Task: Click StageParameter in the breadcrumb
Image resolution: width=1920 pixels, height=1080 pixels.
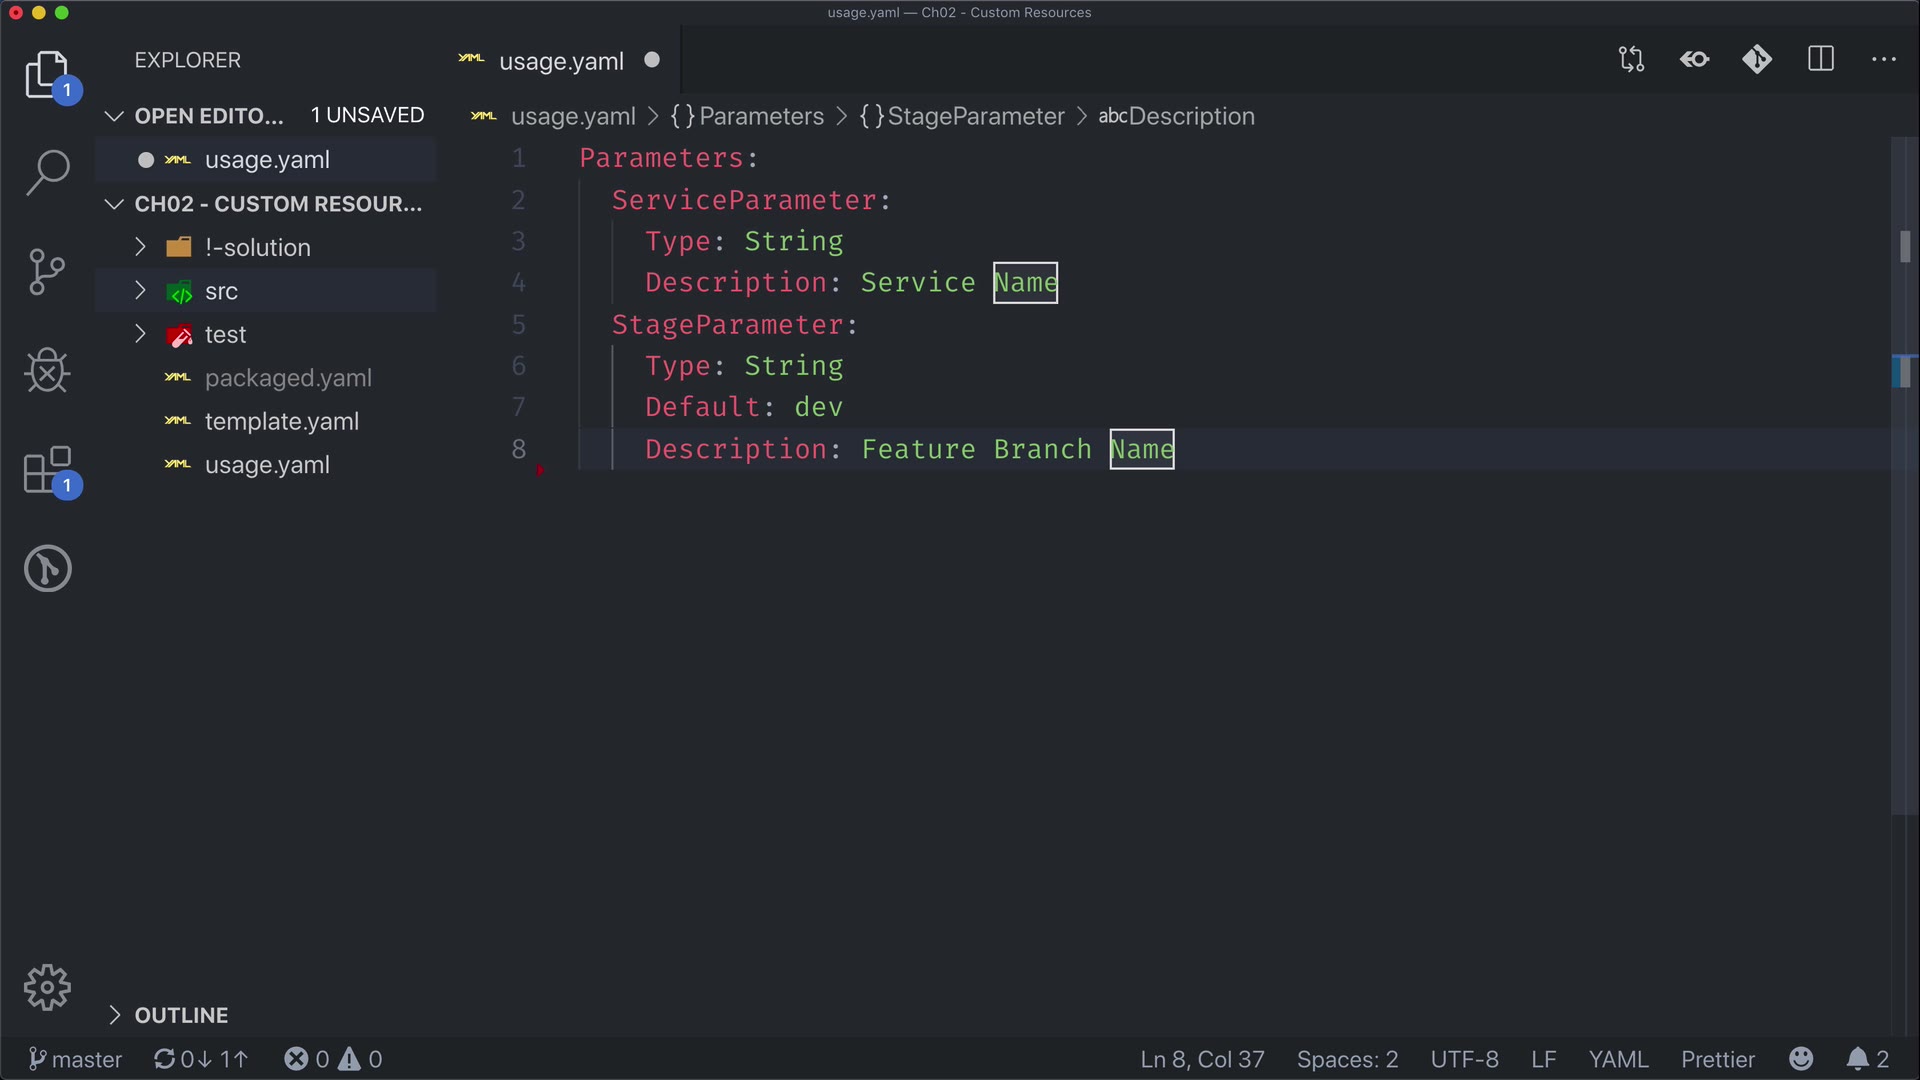Action: coord(975,116)
